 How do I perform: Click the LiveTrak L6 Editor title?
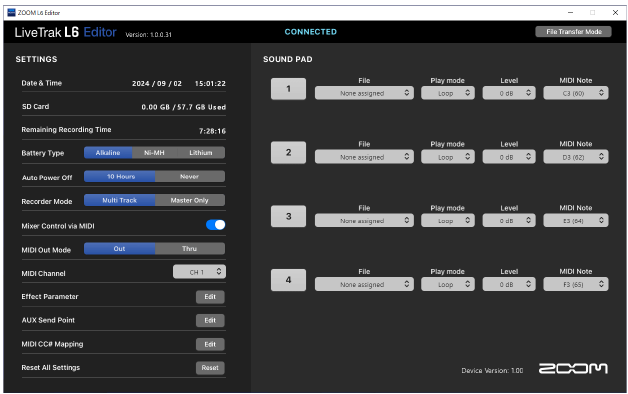point(66,32)
